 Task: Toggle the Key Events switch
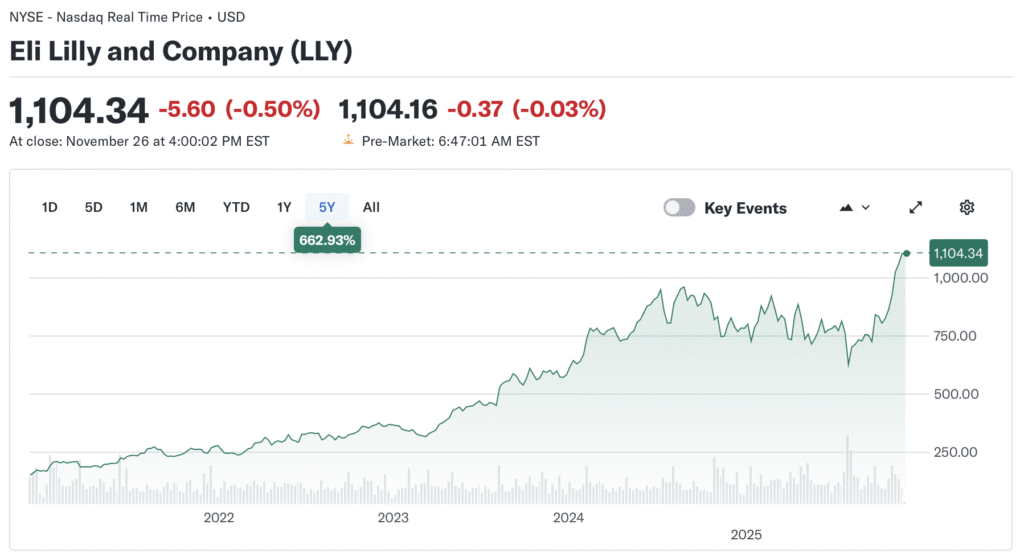(x=679, y=208)
